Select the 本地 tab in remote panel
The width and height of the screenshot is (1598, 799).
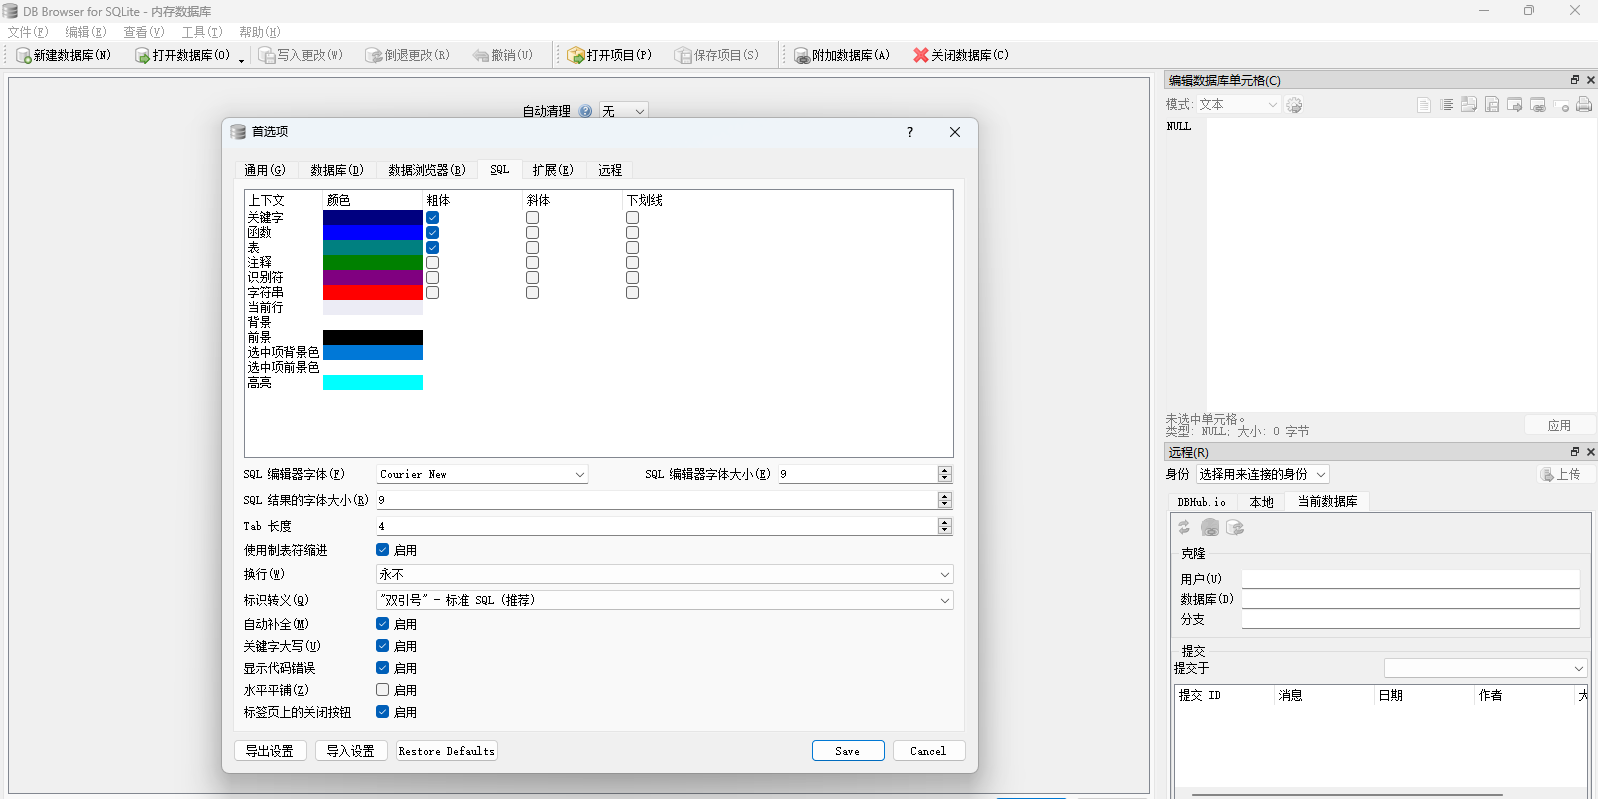click(x=1262, y=502)
